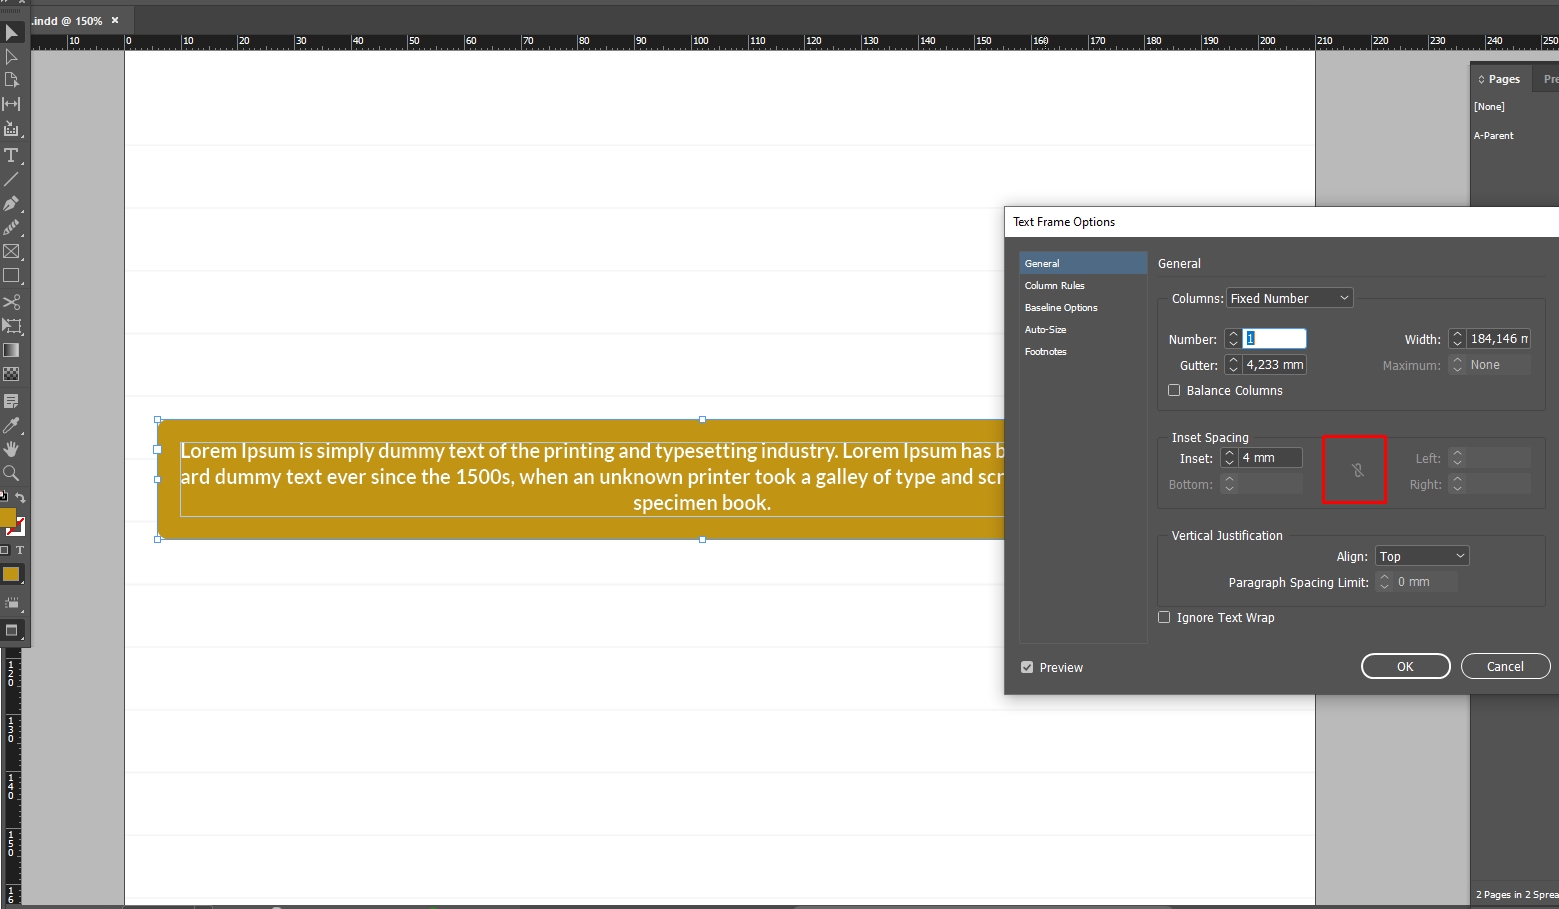Open the Footnotes settings section
1559x909 pixels.
click(x=1046, y=351)
